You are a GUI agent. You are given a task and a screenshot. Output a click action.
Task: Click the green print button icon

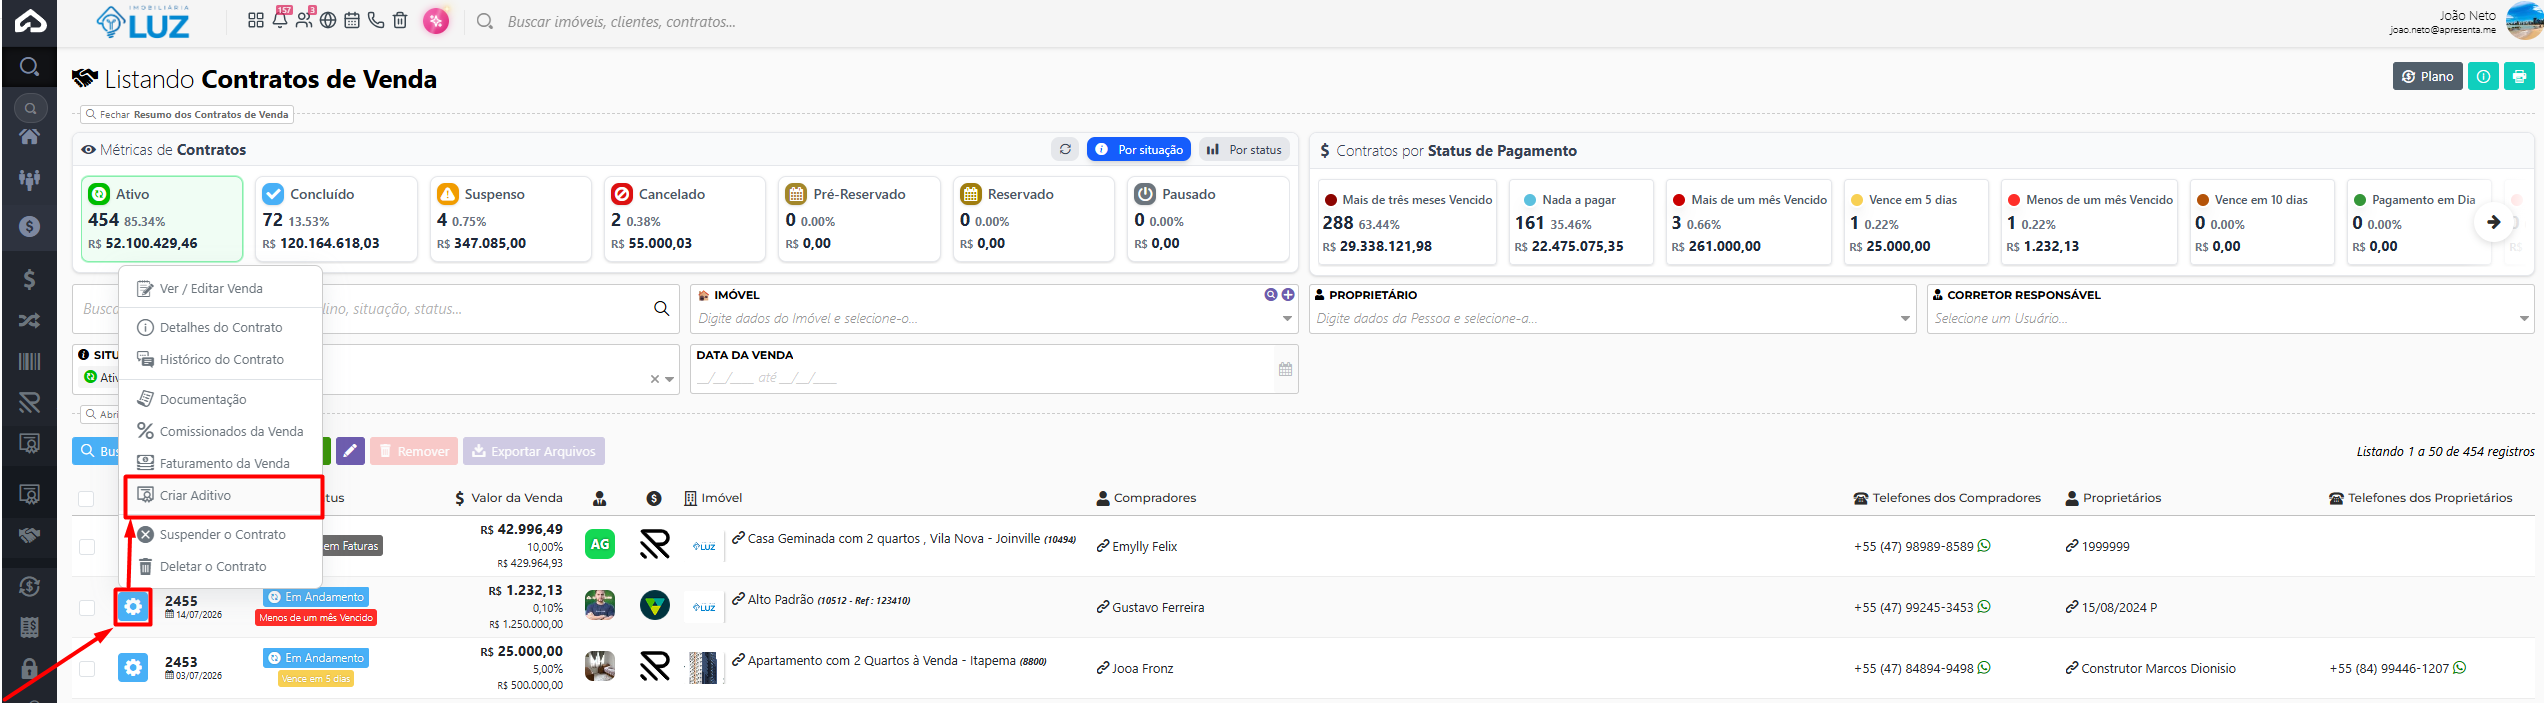click(2519, 76)
